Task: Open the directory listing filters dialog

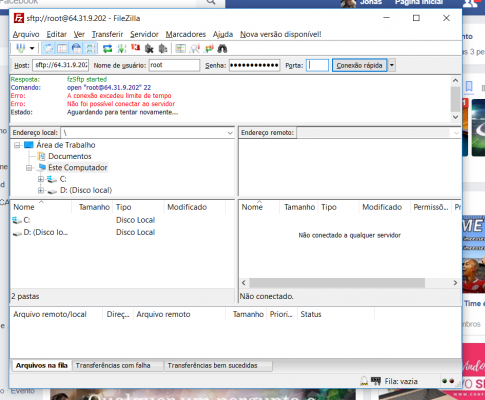Action: 180,48
